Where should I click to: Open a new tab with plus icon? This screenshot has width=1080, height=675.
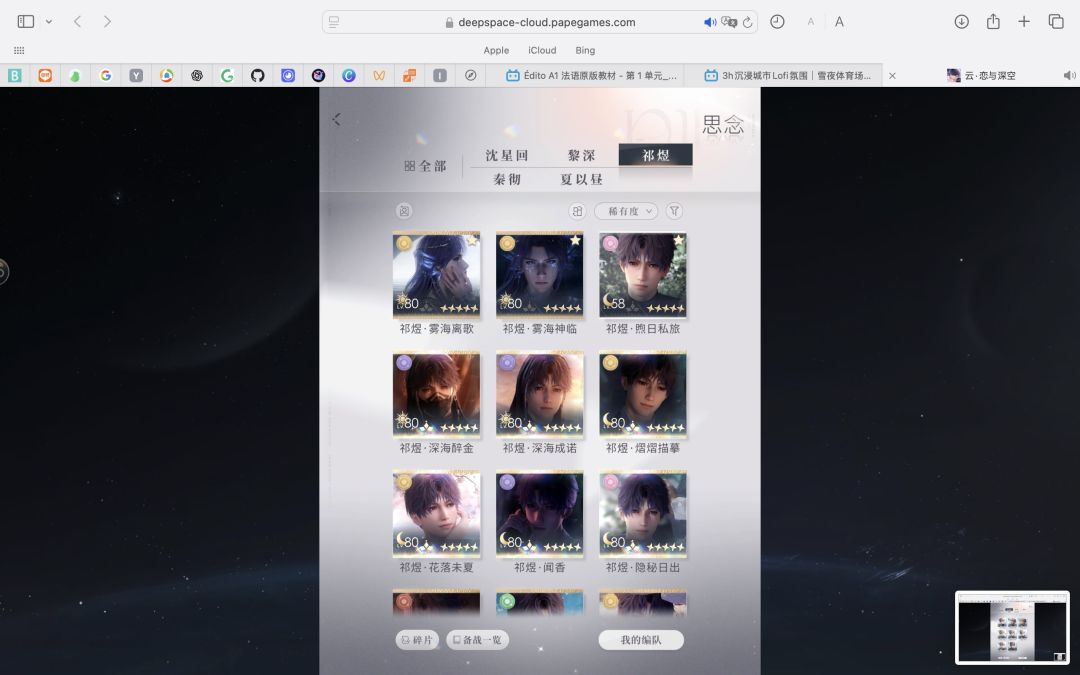pos(1024,21)
